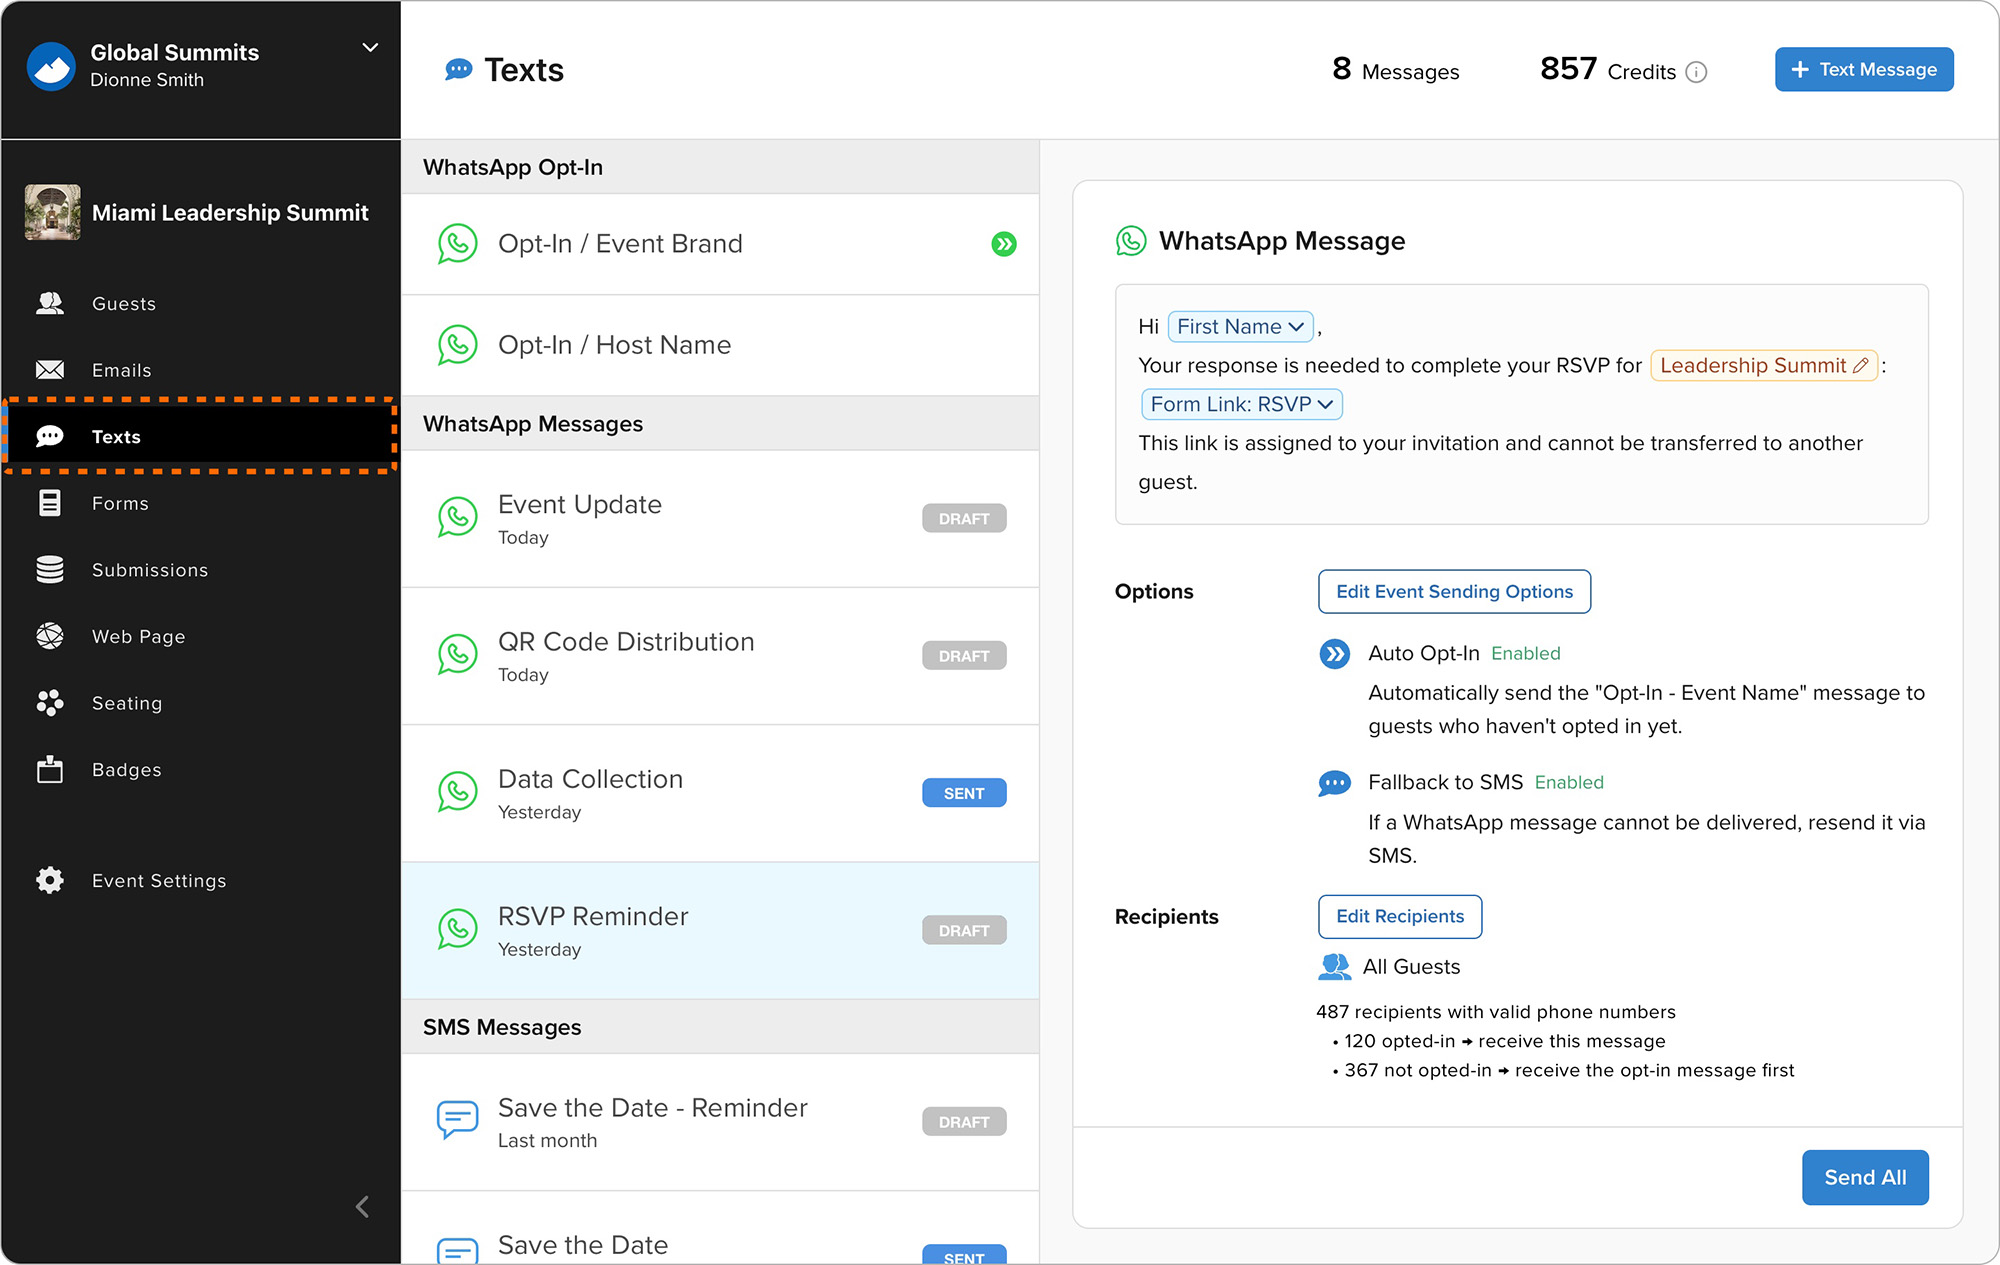Open the Guests menu item
Screen dimensions: 2000x1265
[x=200, y=303]
